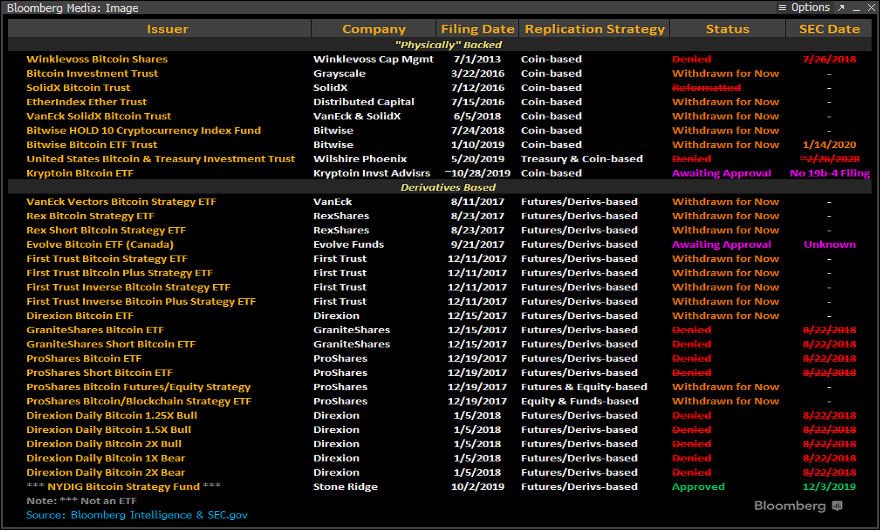This screenshot has width=880, height=530.
Task: Select Bitwise Bitcoin ETF Trust issuer
Action: pyautogui.click(x=92, y=145)
